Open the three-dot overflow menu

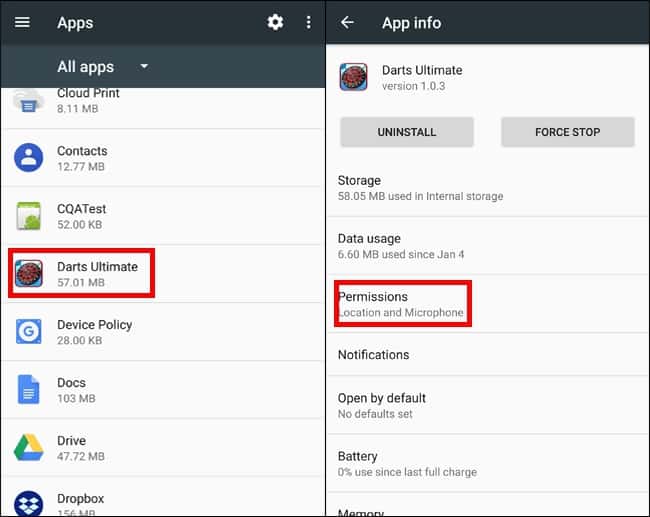(308, 22)
